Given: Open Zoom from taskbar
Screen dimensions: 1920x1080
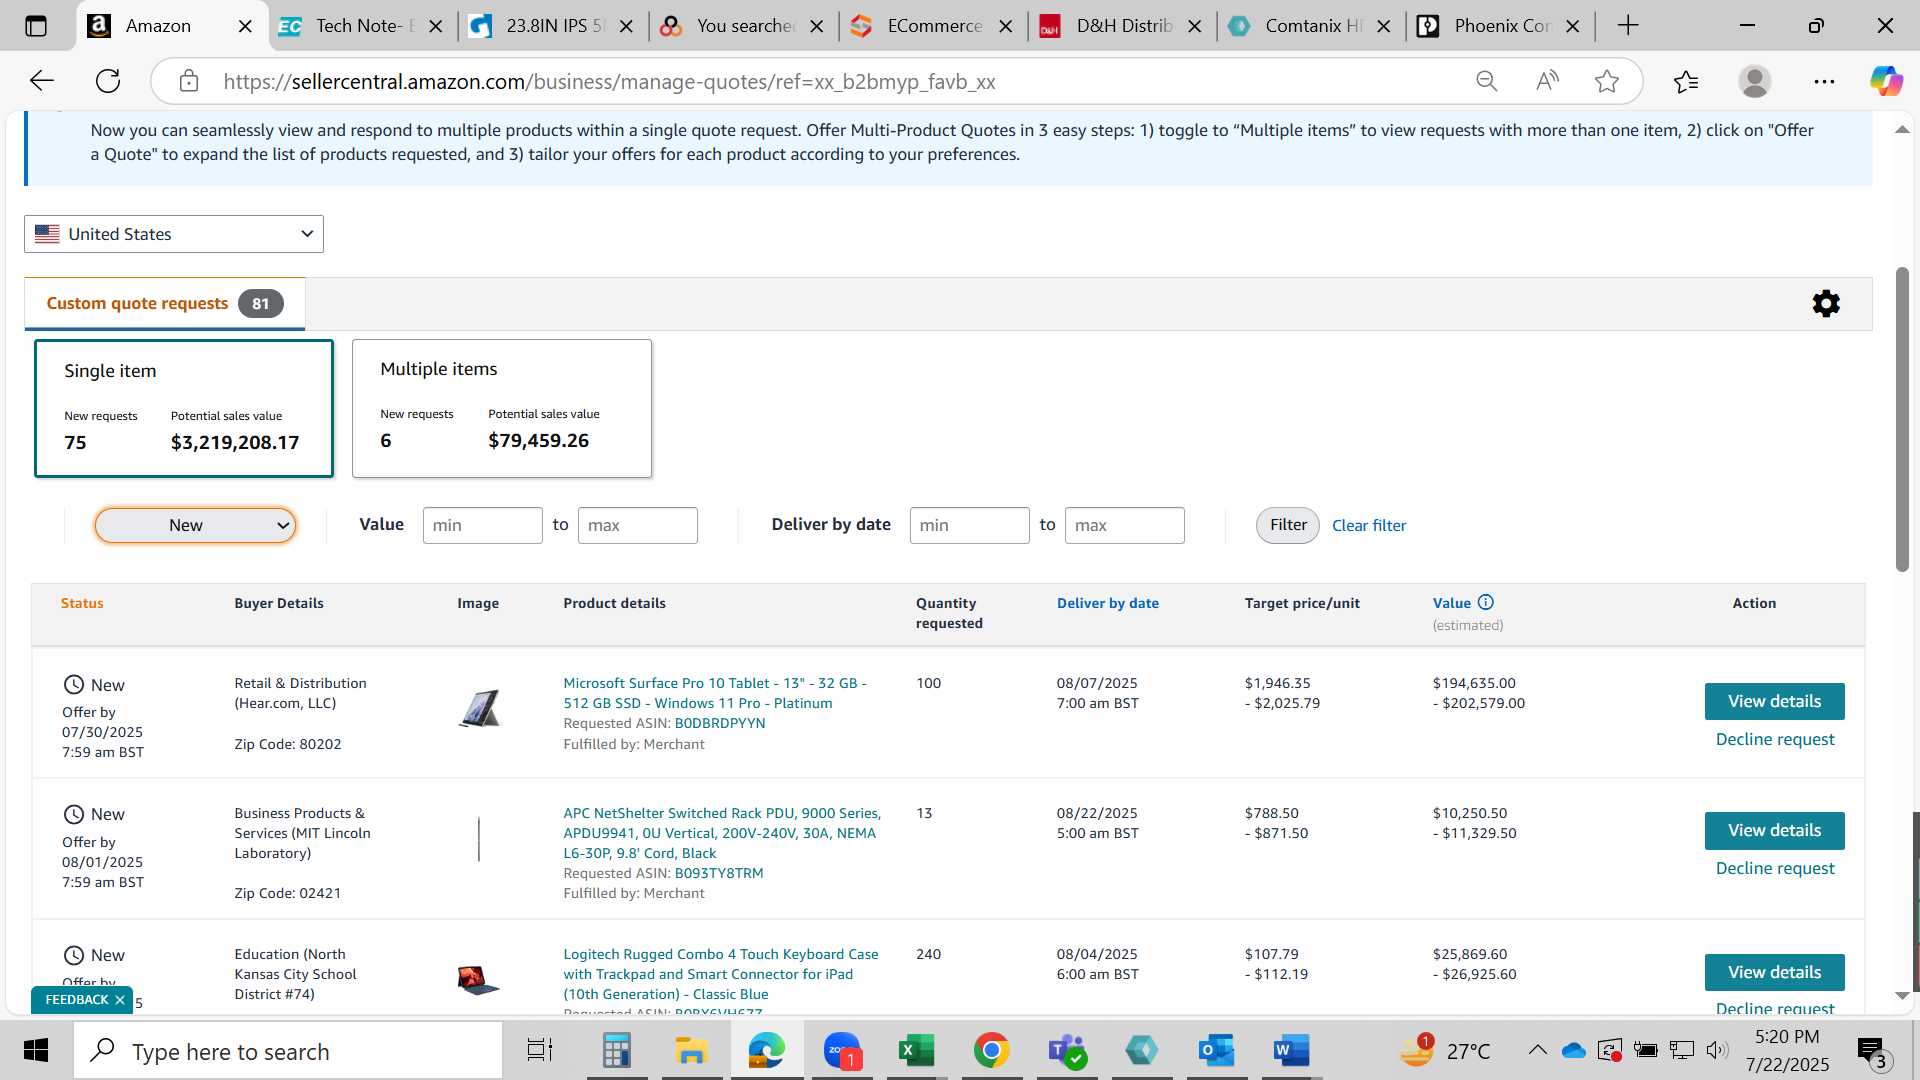Looking at the screenshot, I should (x=843, y=1051).
